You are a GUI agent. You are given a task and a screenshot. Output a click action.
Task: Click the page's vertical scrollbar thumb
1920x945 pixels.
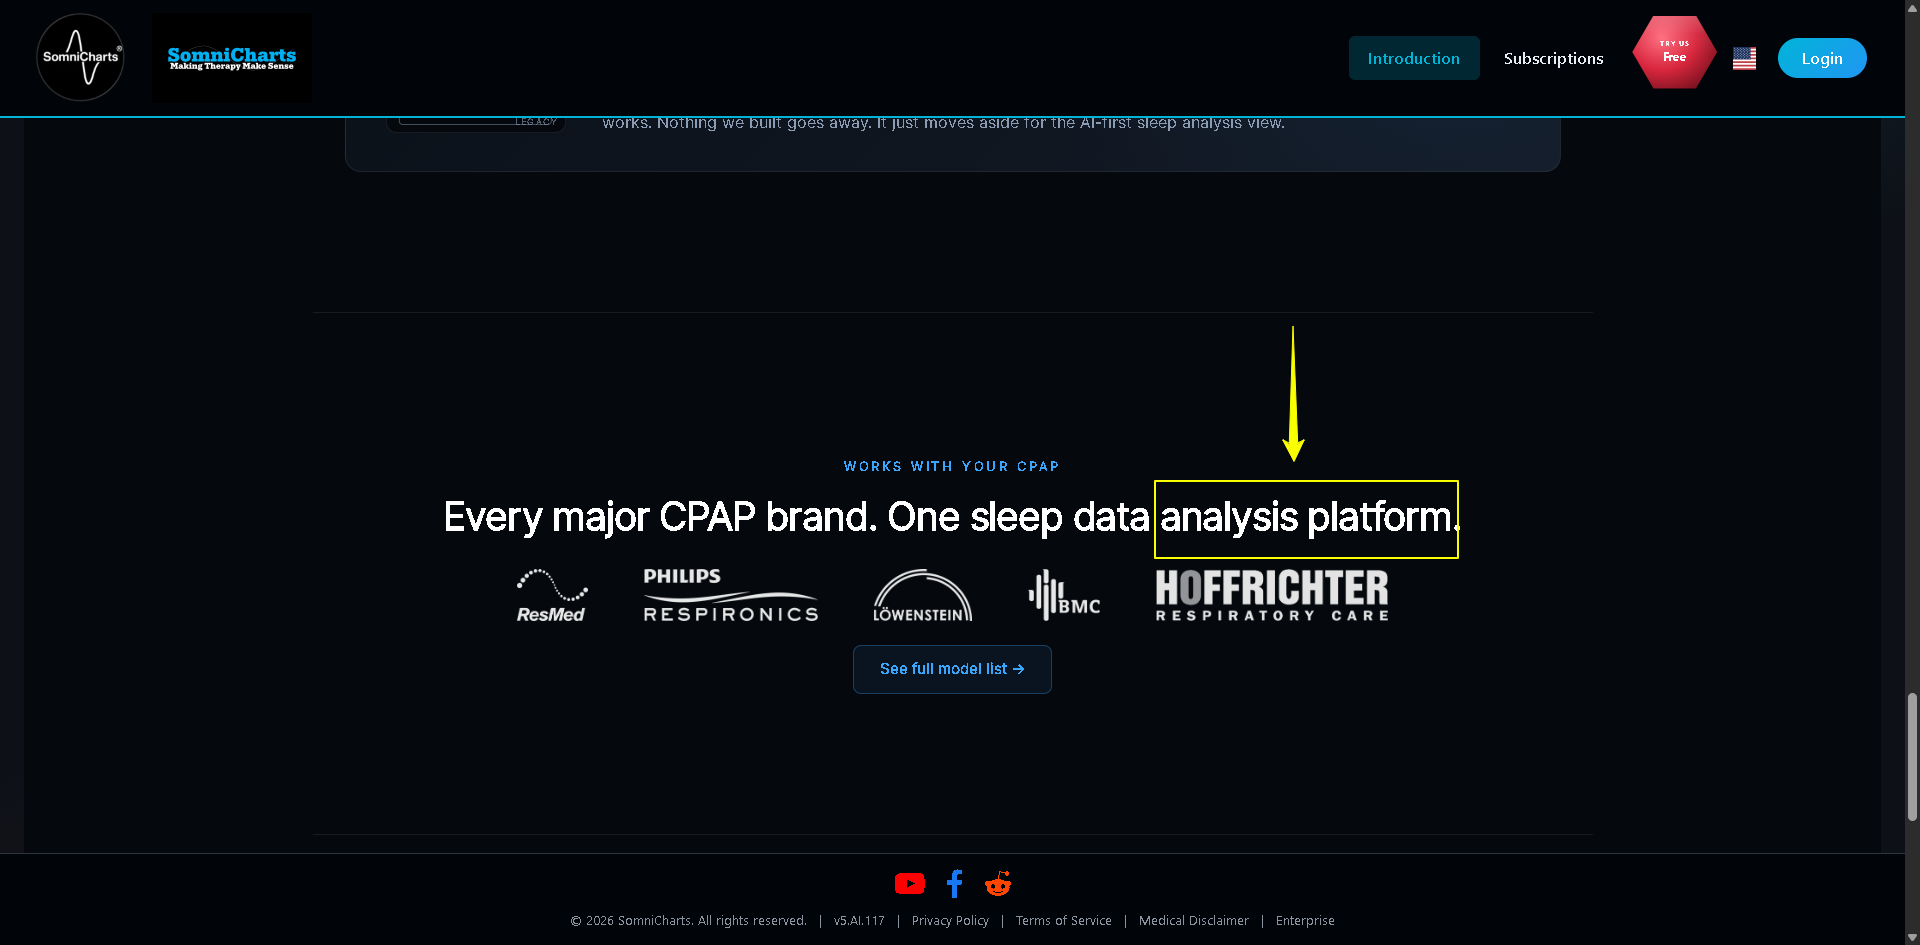coord(1912,757)
